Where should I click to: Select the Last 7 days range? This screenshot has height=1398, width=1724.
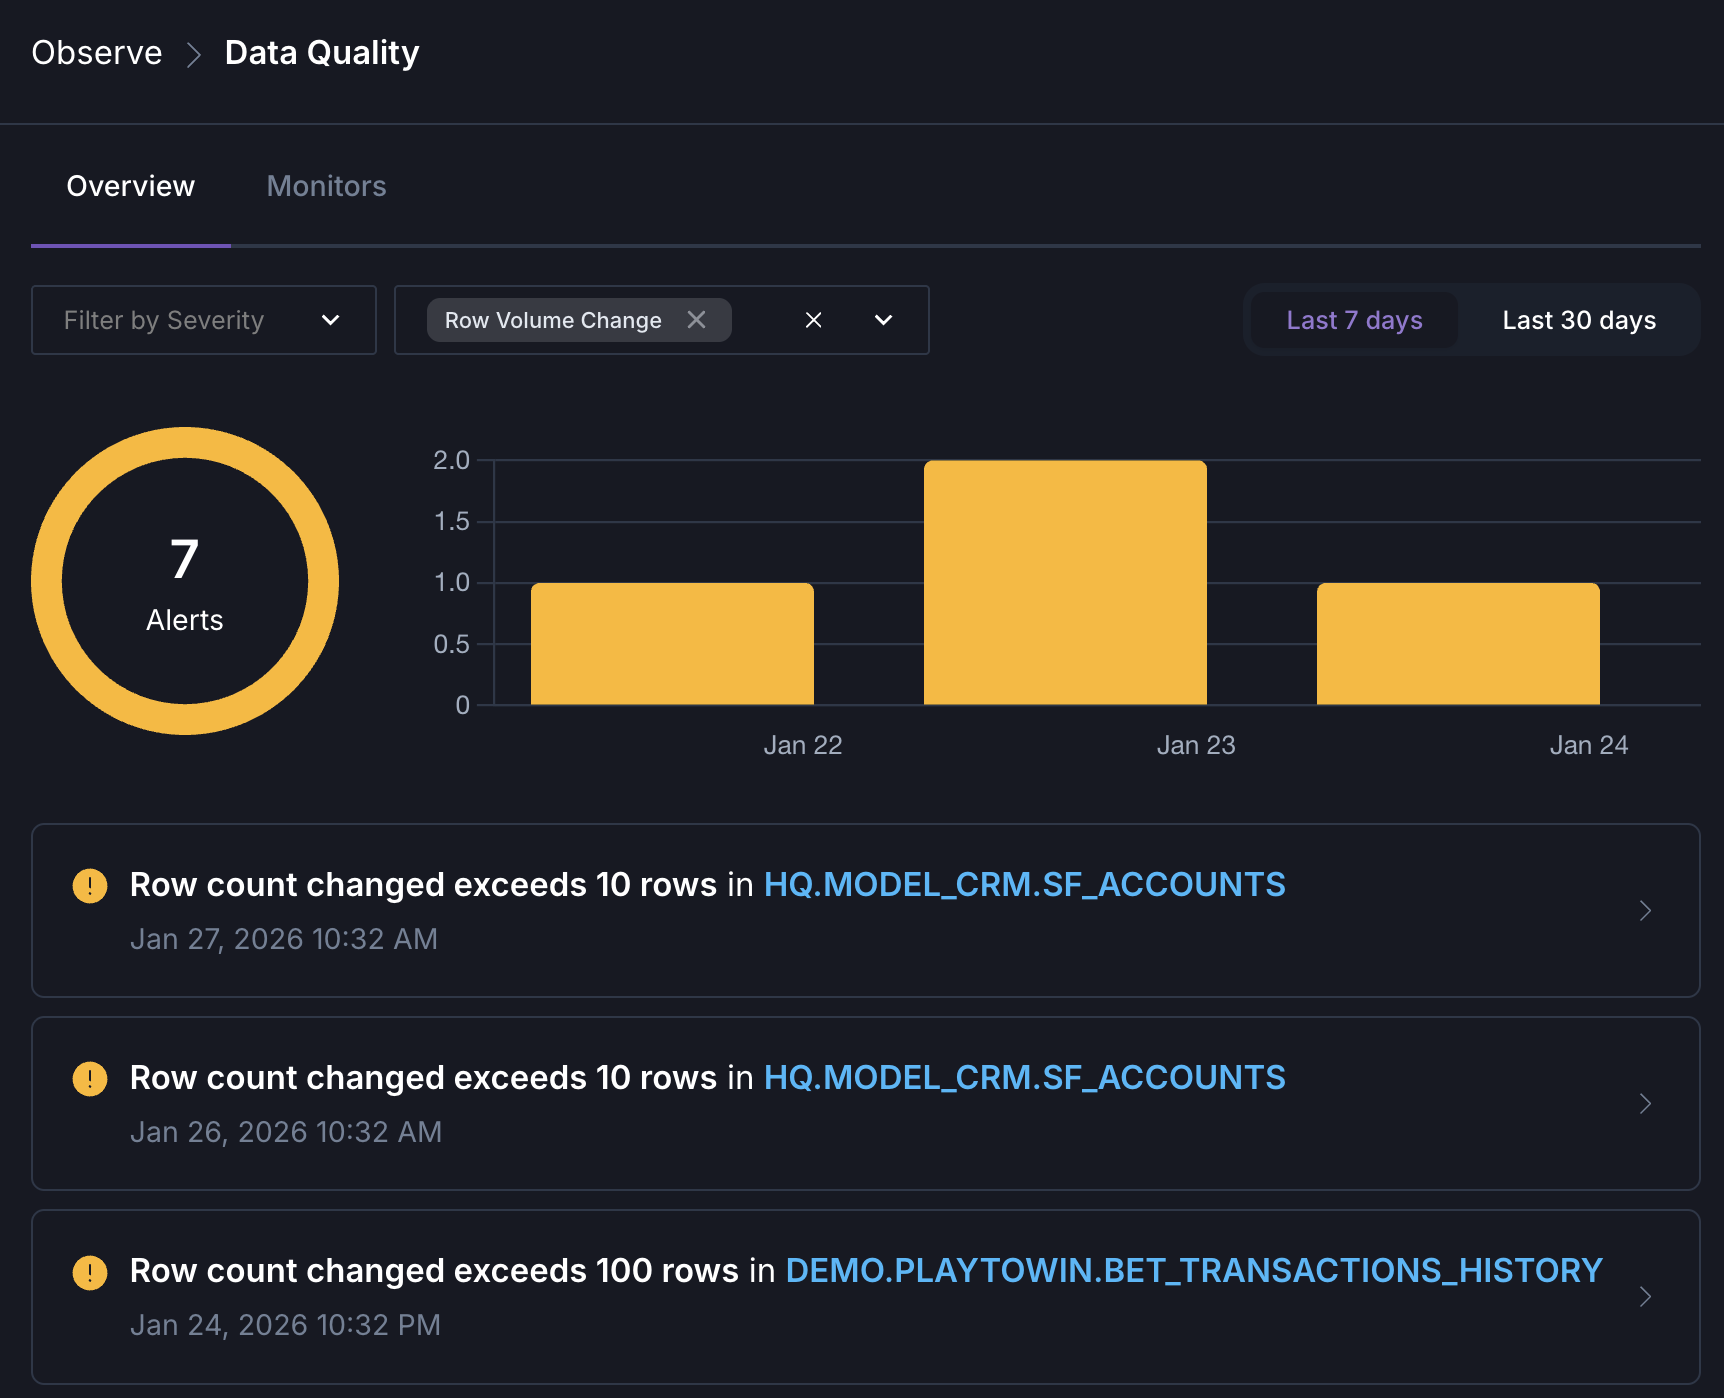(1353, 320)
